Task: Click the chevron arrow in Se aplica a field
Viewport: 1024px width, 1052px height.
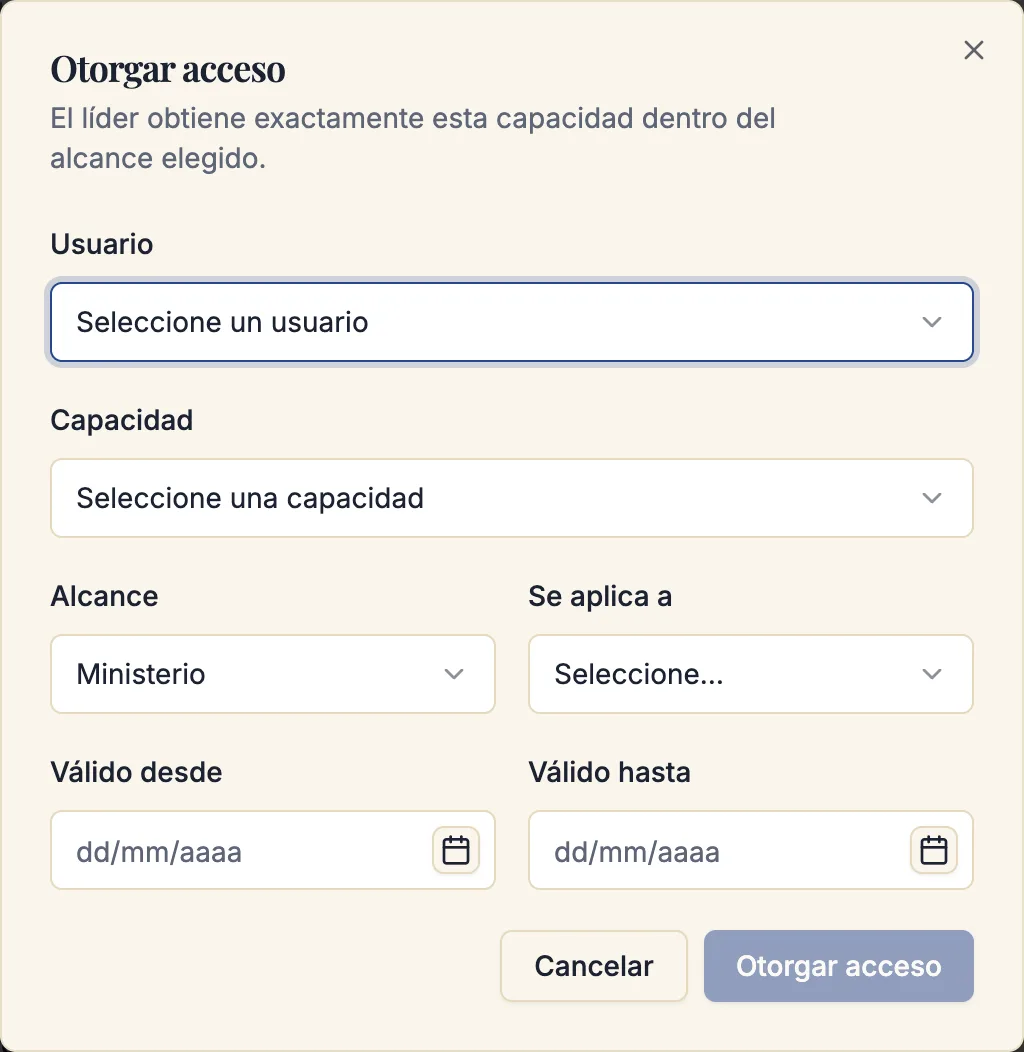Action: [x=931, y=674]
